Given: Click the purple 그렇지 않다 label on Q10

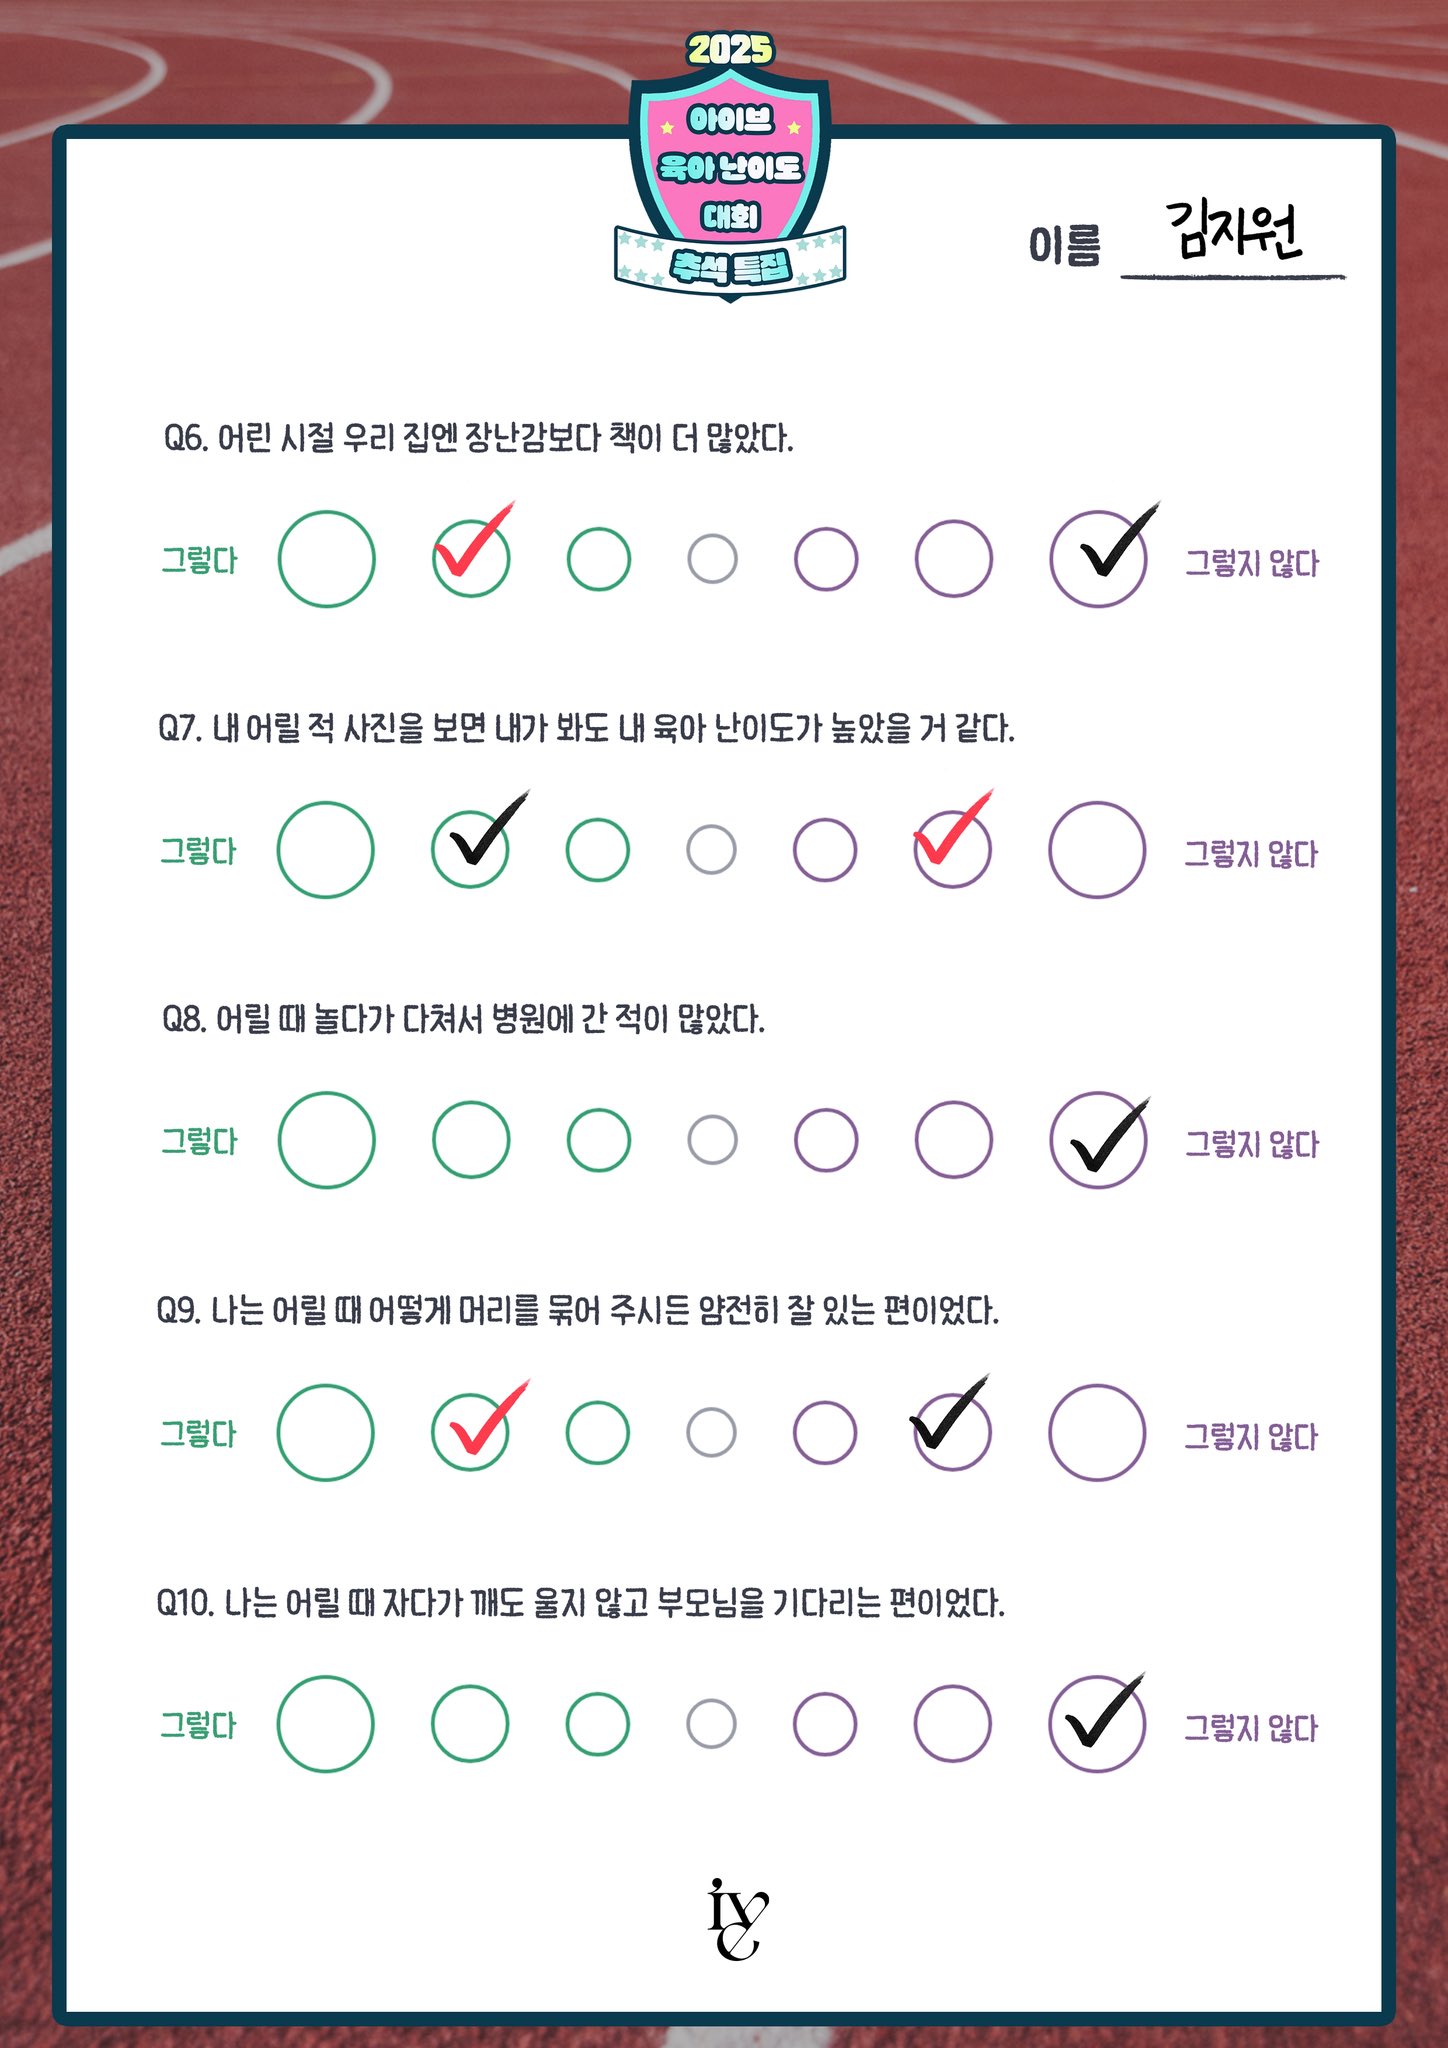Looking at the screenshot, I should (x=1251, y=1728).
